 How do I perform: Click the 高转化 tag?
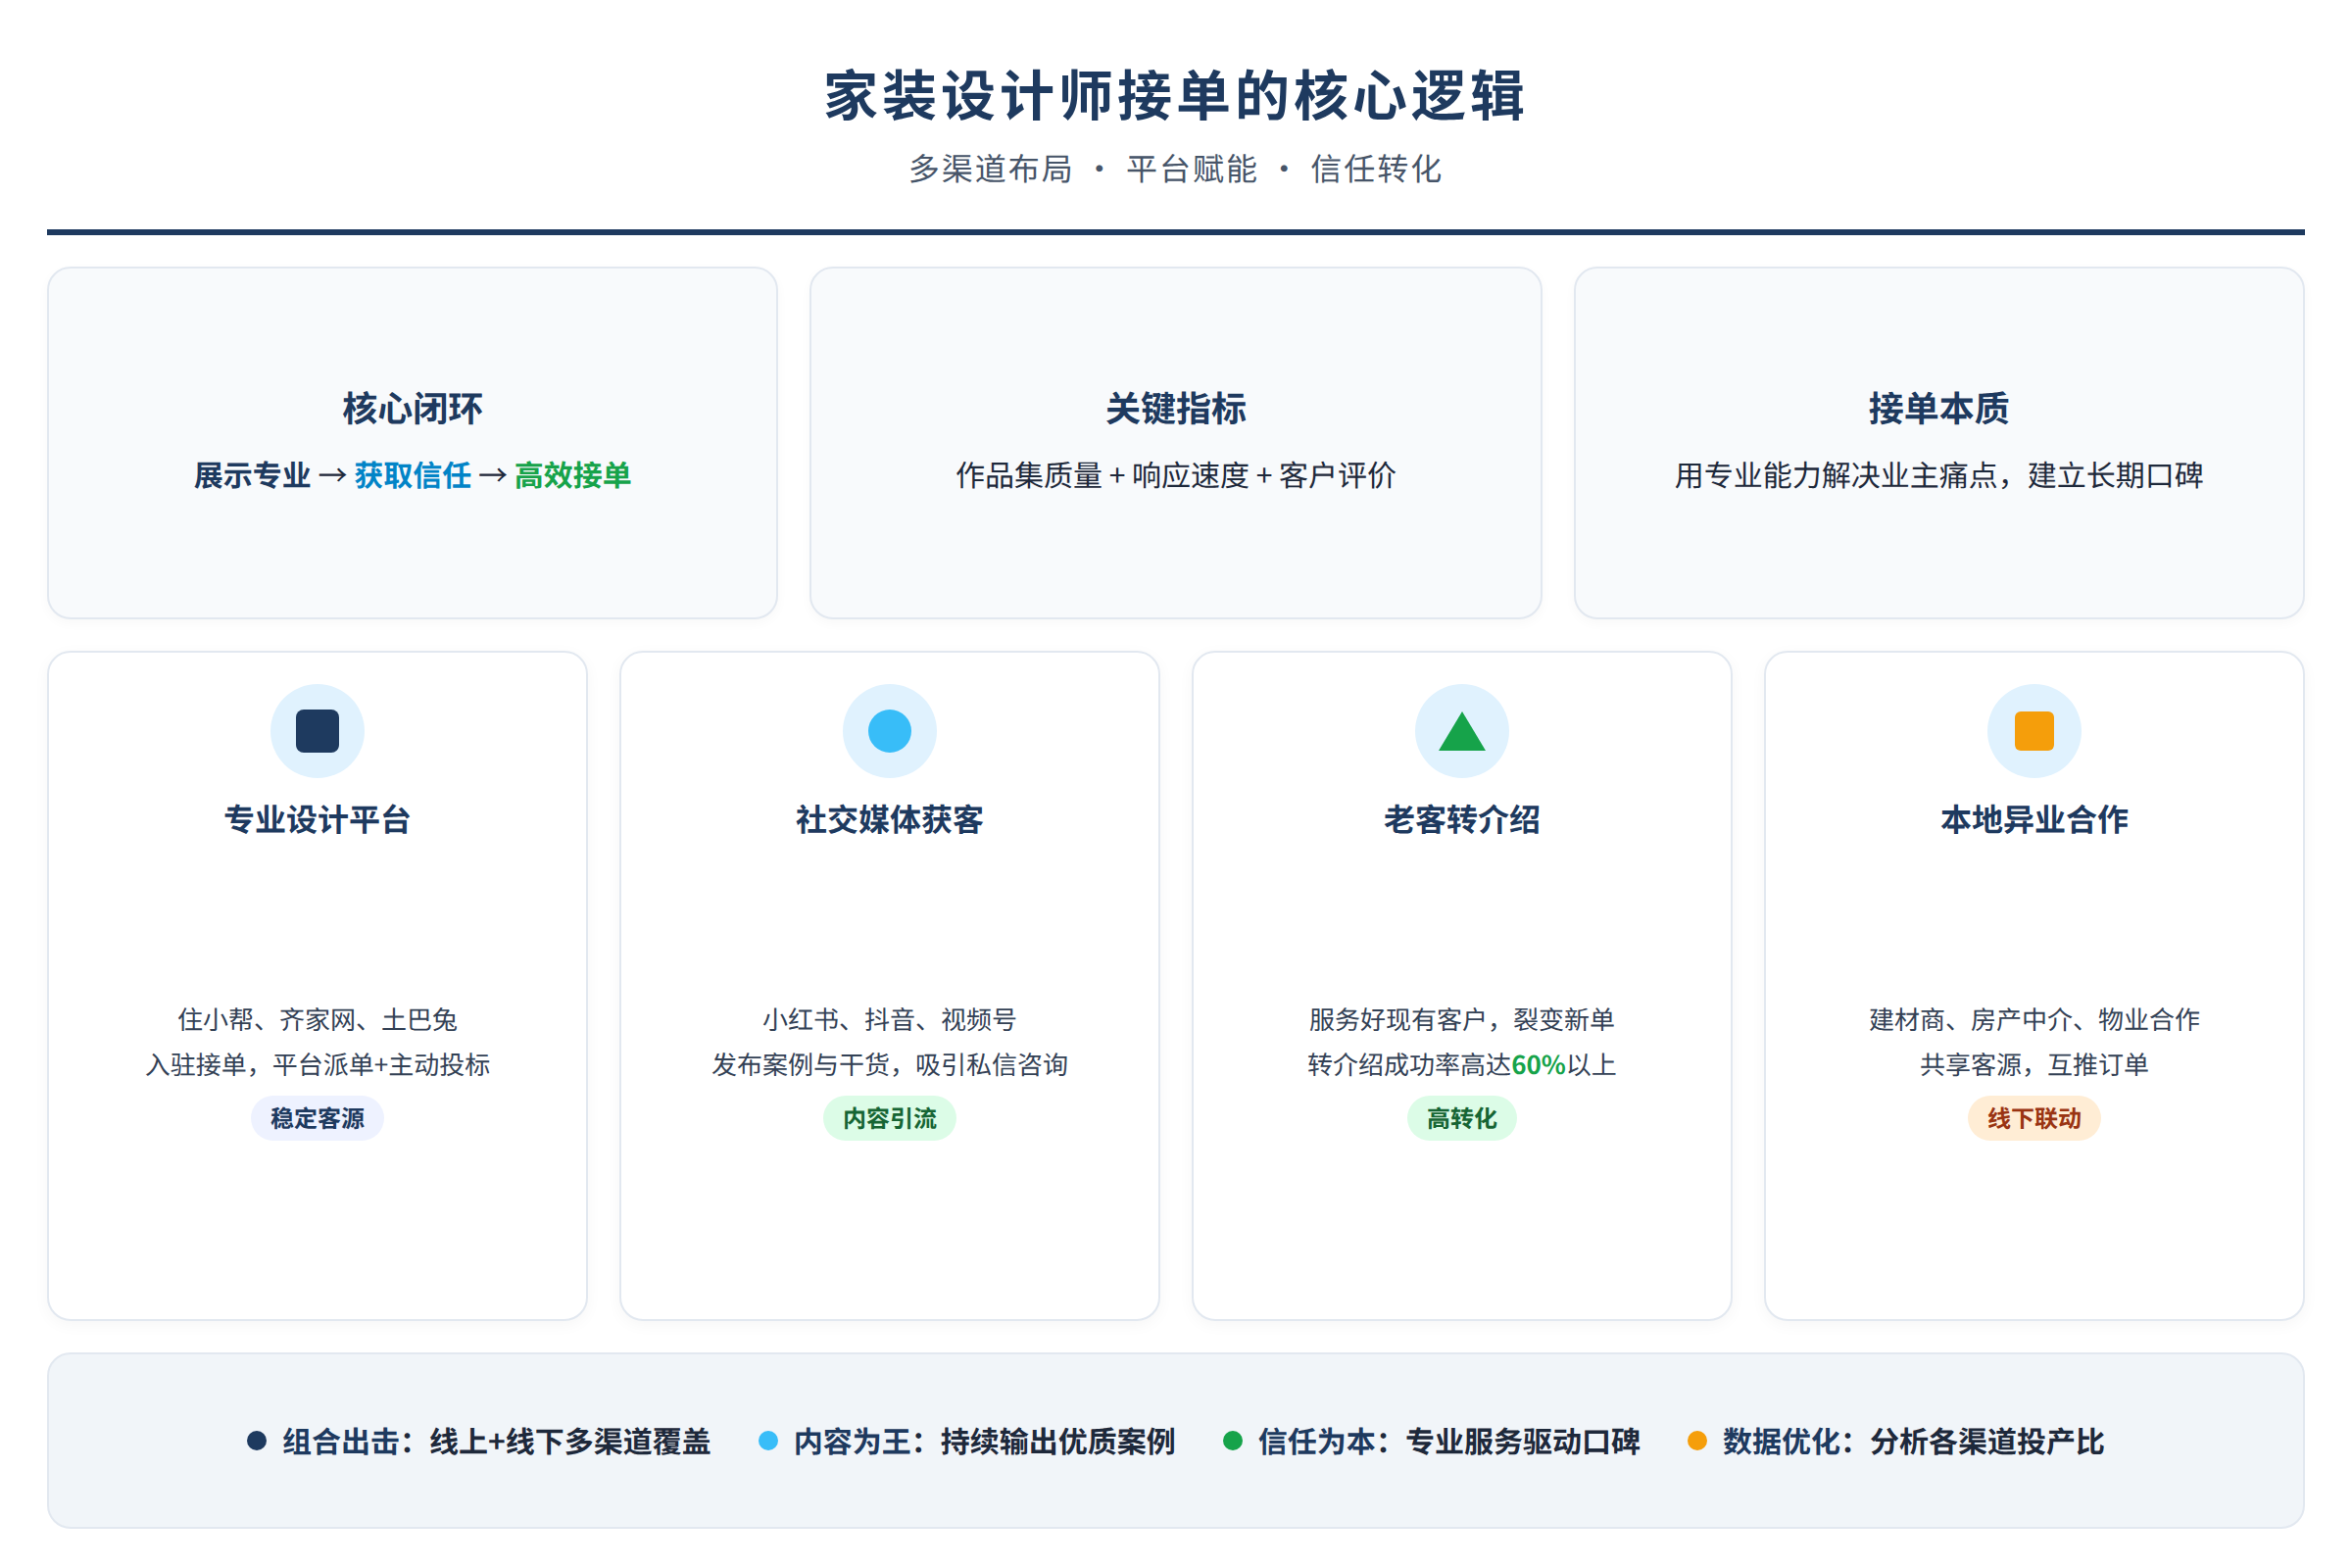point(1461,1118)
